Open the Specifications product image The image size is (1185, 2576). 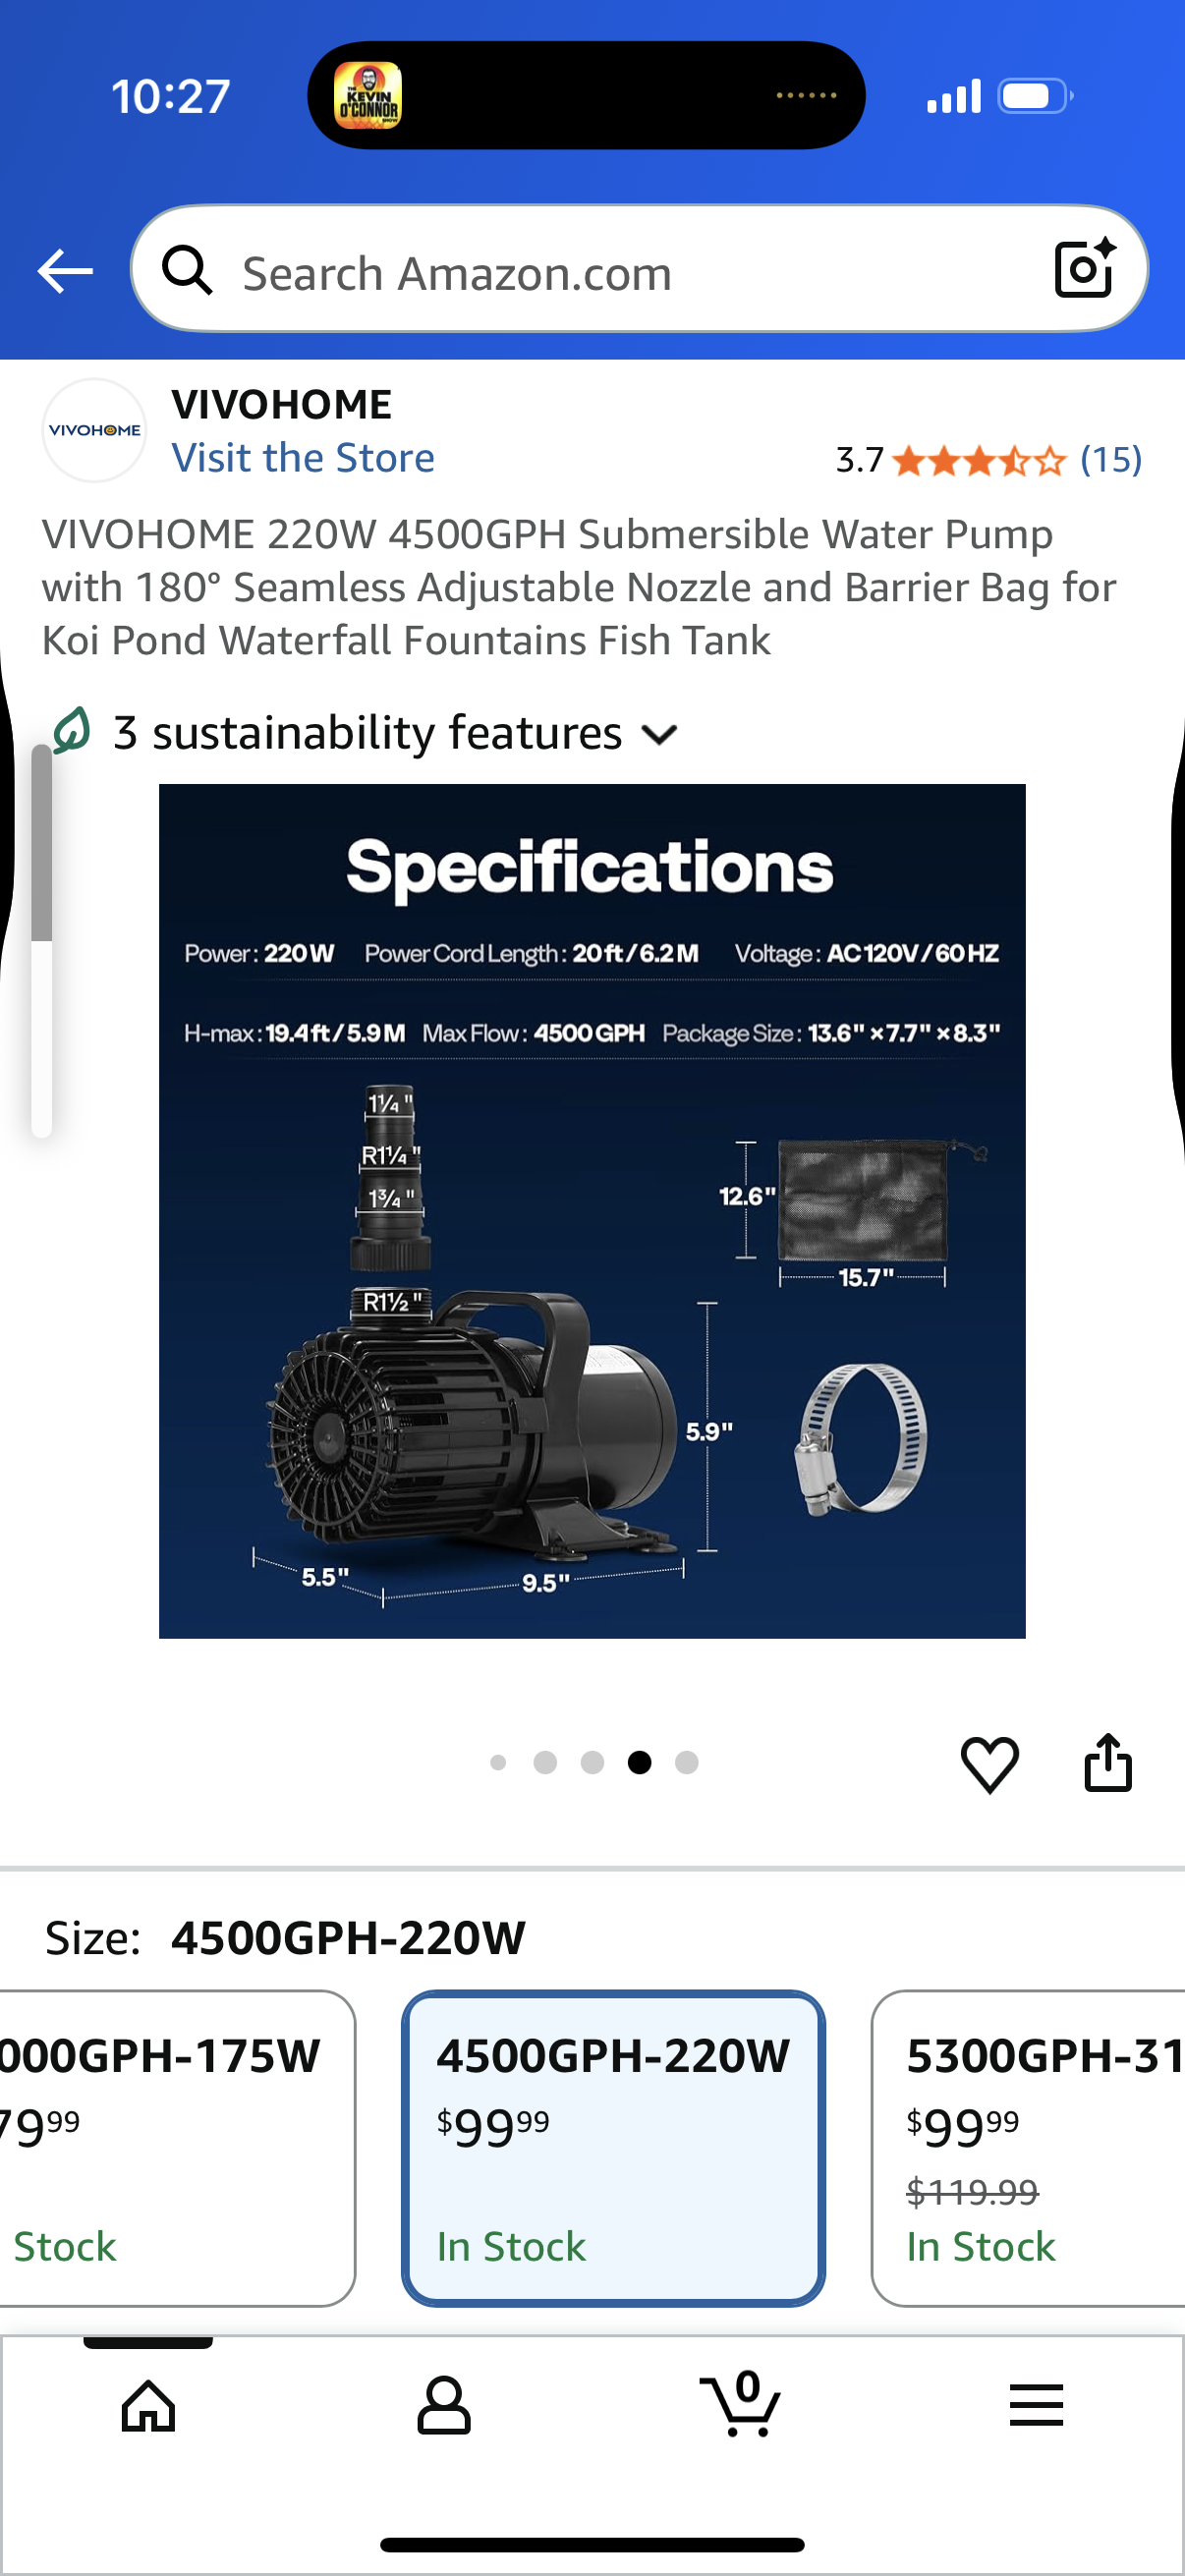[x=592, y=1211]
